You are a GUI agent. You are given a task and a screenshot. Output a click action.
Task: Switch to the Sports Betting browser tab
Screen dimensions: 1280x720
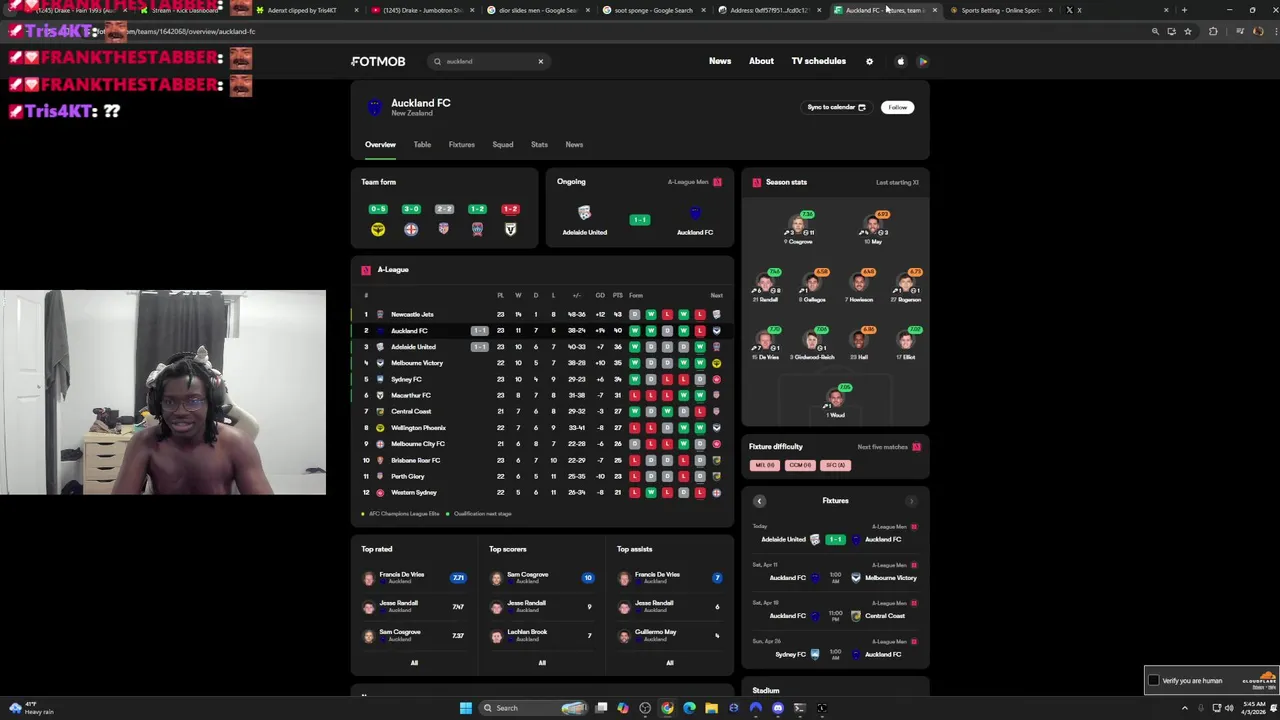point(1000,10)
